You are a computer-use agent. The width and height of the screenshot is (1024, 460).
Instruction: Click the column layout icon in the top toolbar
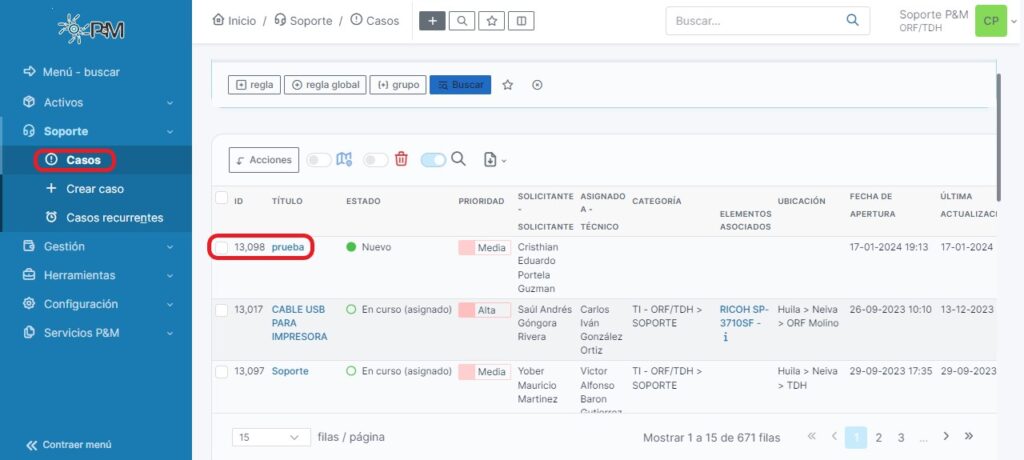520,21
